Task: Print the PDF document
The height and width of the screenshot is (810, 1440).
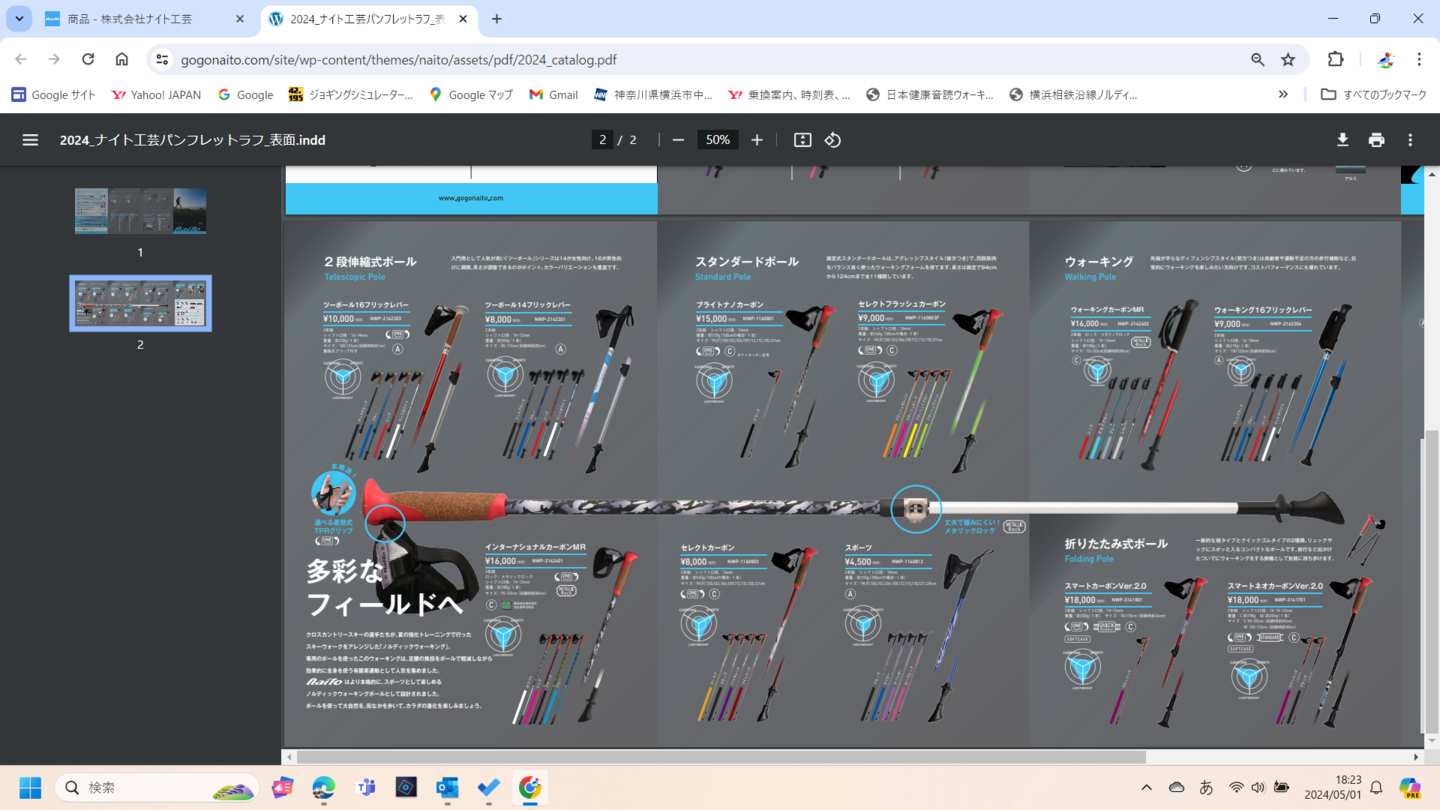Action: pyautogui.click(x=1376, y=140)
